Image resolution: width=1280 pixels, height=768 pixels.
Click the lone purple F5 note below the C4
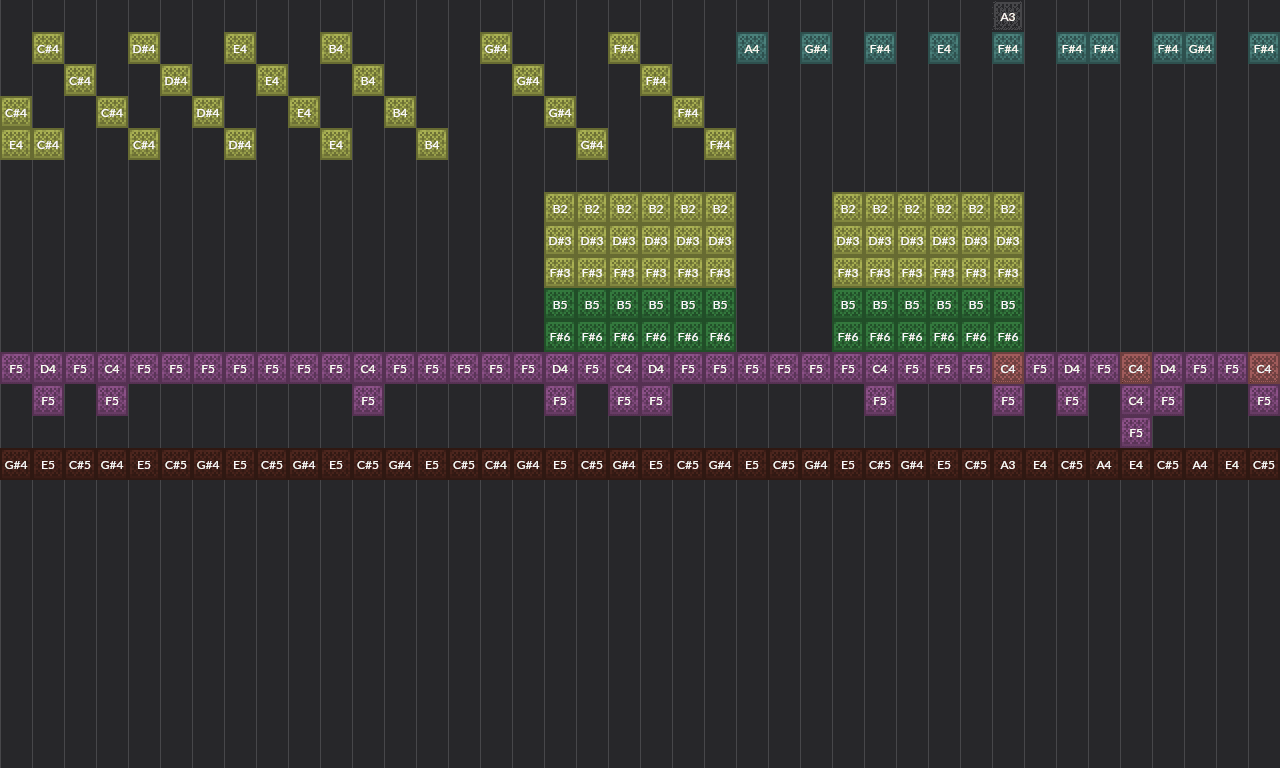1135,432
